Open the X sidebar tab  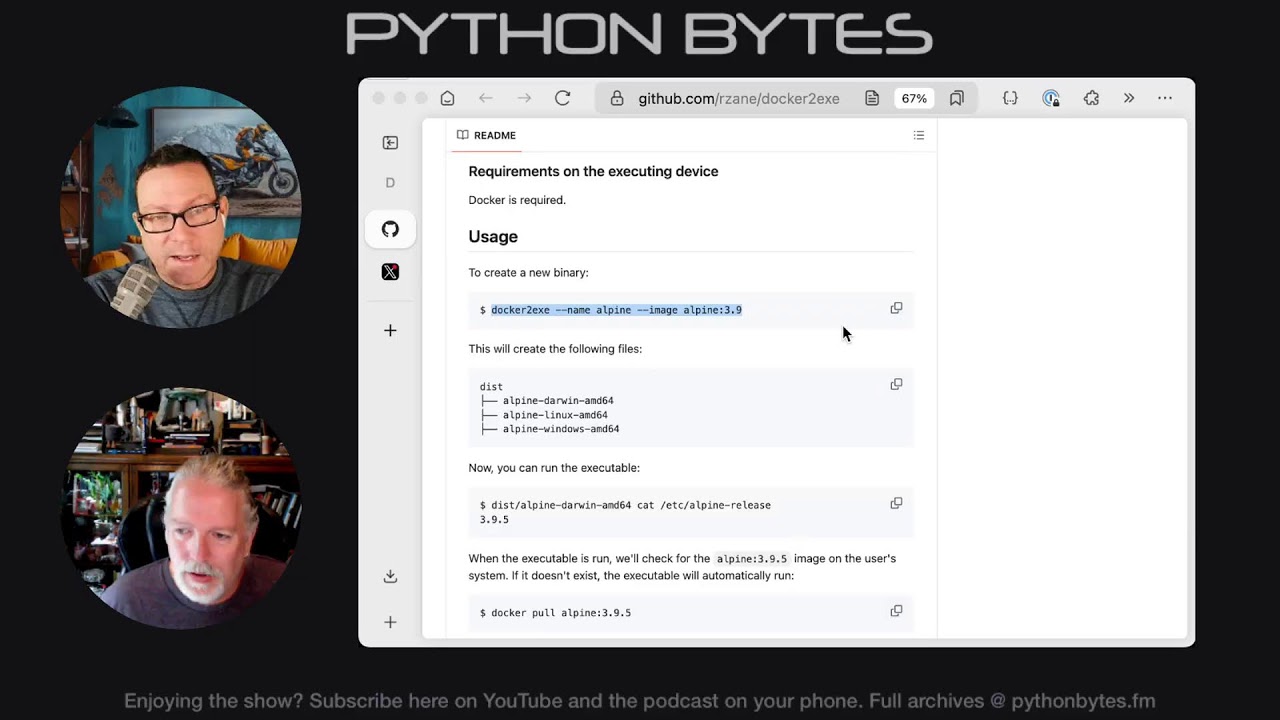390,272
